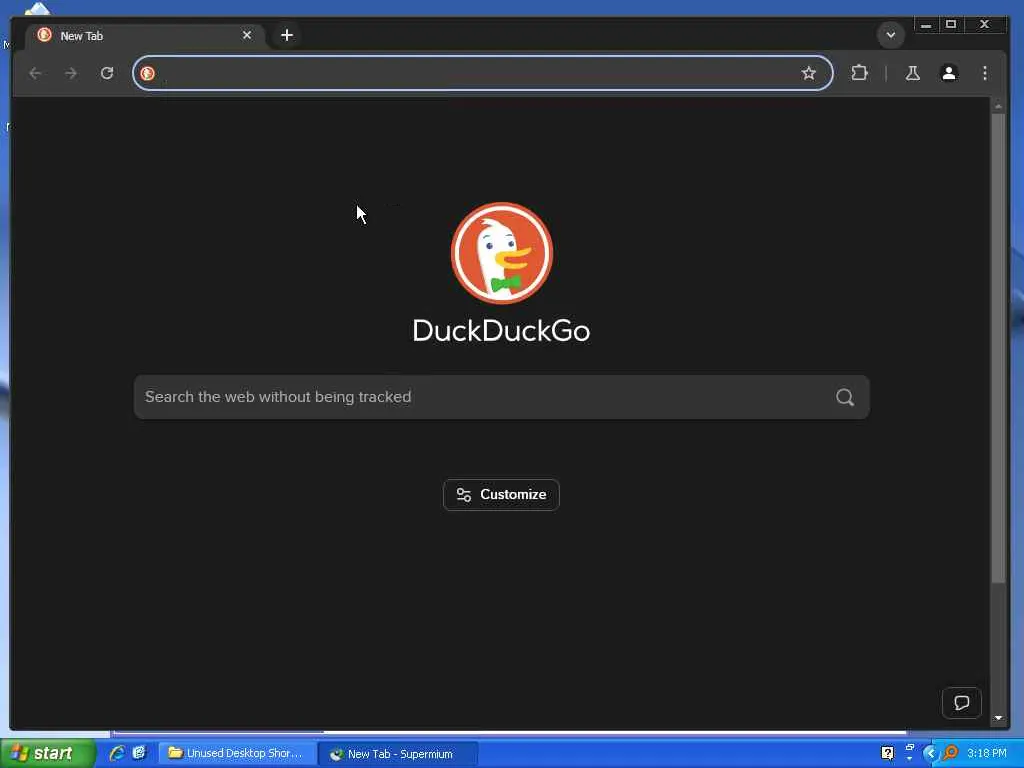Click the small tray icon above arrow

click(x=910, y=748)
